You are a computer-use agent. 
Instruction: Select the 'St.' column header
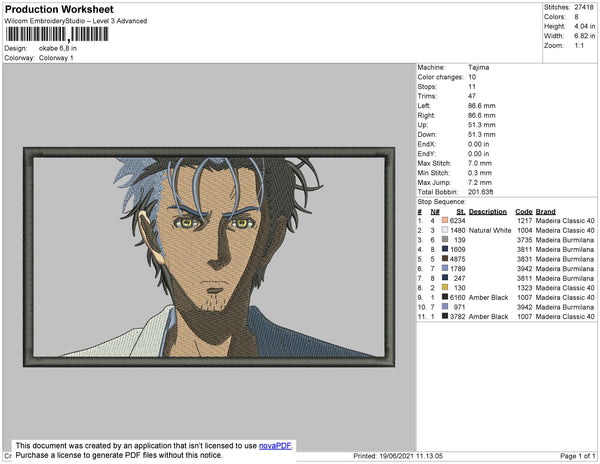click(461, 212)
